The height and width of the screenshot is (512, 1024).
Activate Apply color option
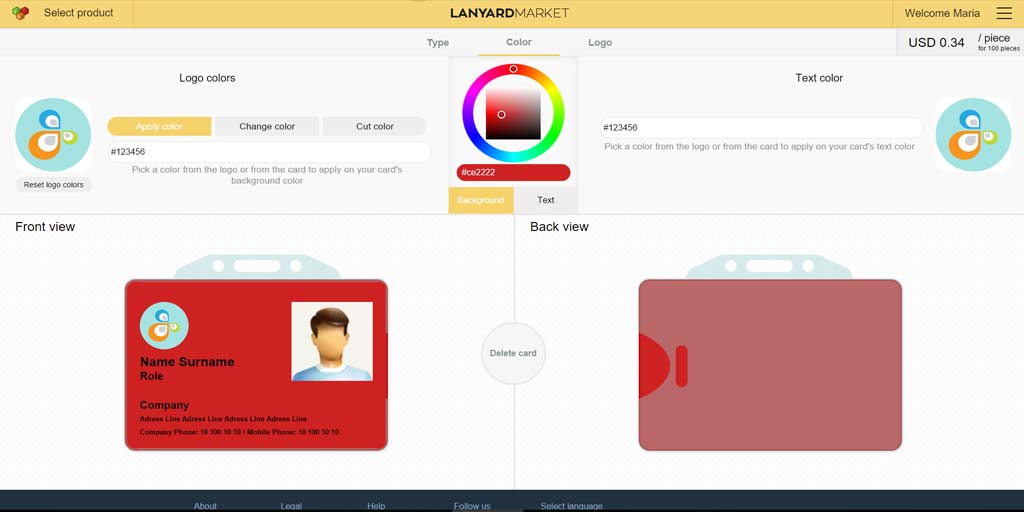pos(159,126)
